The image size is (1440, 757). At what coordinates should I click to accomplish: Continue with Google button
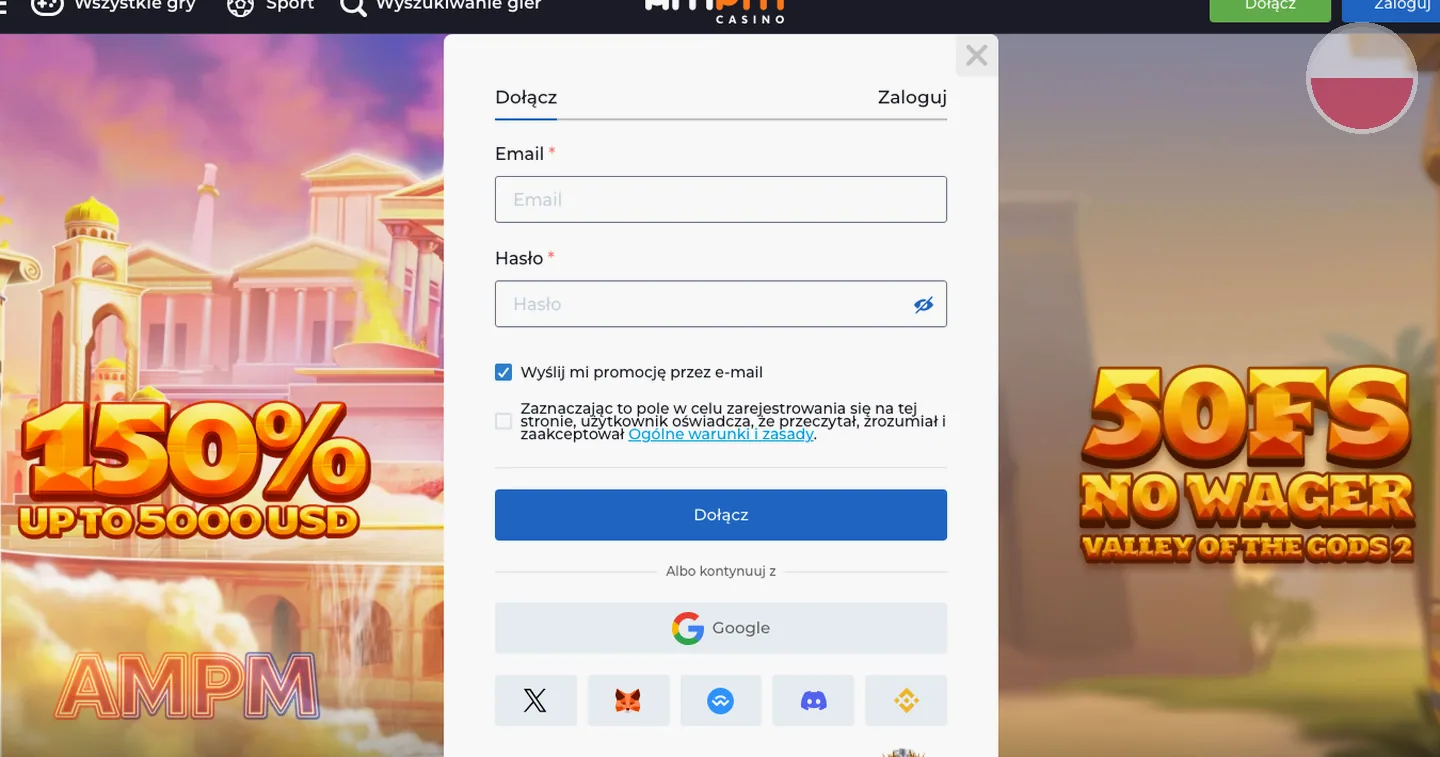click(x=721, y=628)
